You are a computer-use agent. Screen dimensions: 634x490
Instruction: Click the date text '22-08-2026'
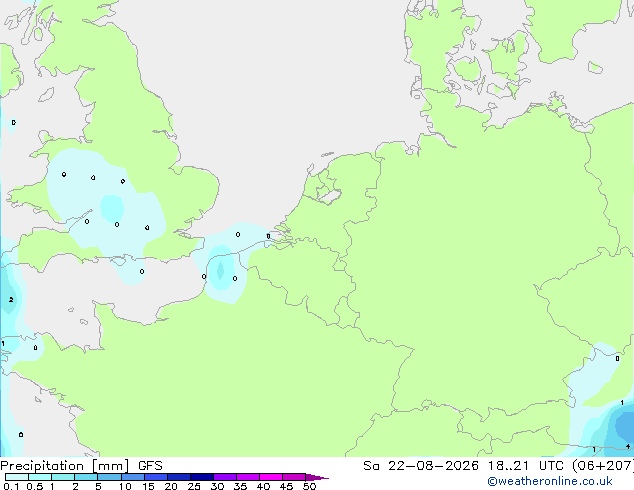[433, 466]
